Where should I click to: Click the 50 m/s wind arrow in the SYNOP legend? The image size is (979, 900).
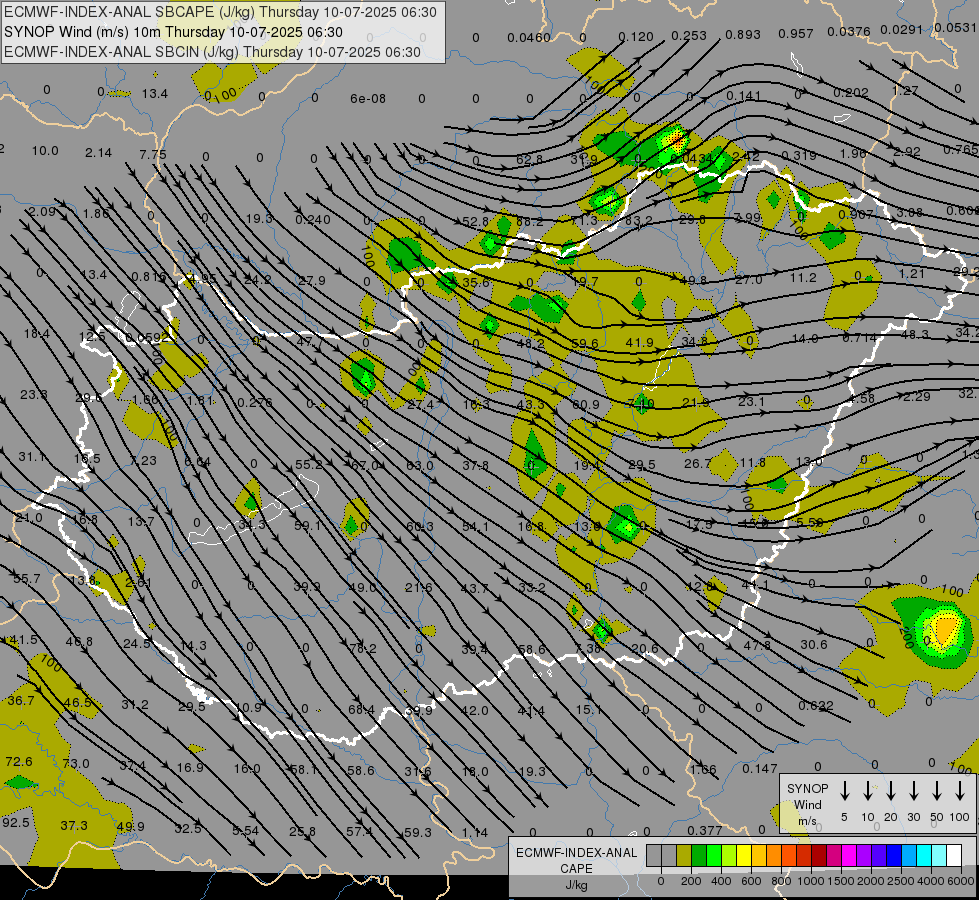[x=937, y=790]
